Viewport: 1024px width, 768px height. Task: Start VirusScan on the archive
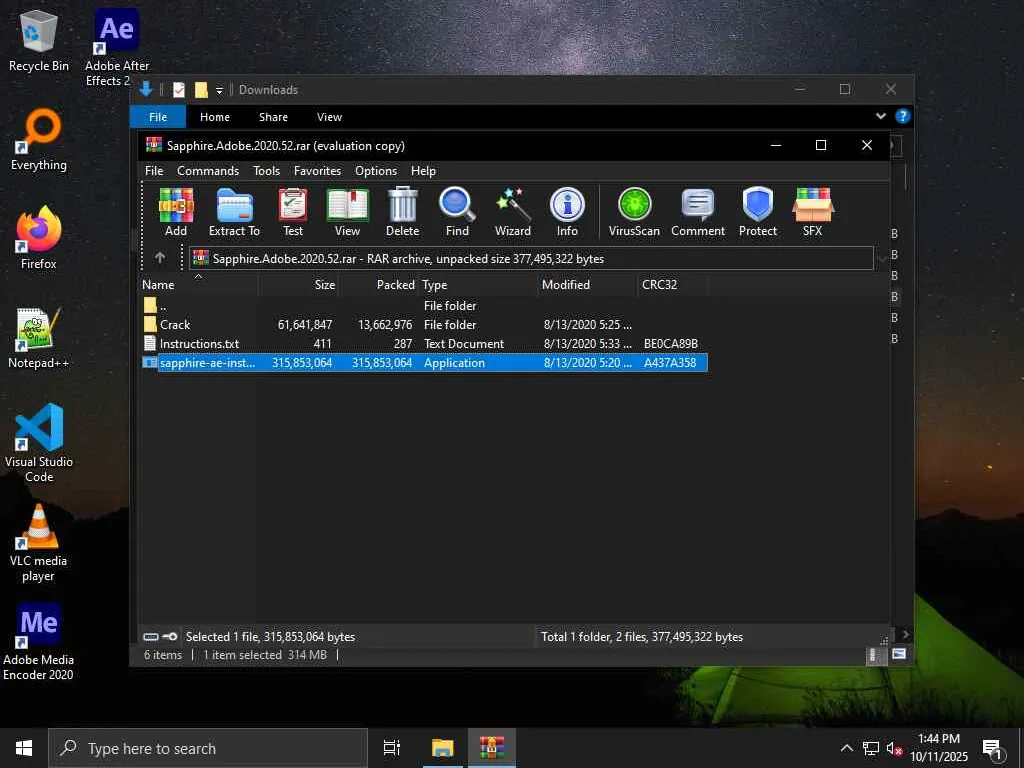(x=634, y=212)
